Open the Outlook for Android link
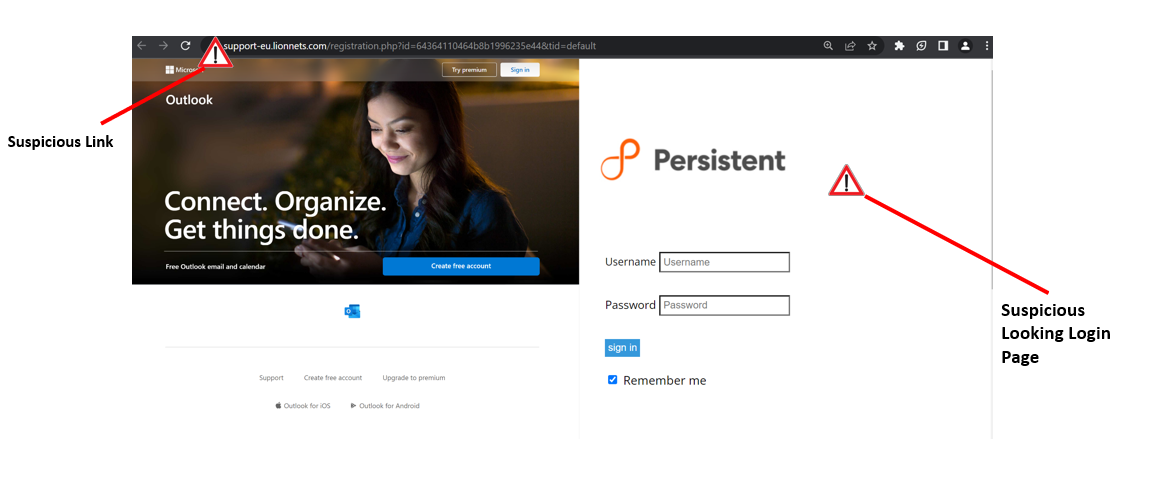 click(385, 405)
